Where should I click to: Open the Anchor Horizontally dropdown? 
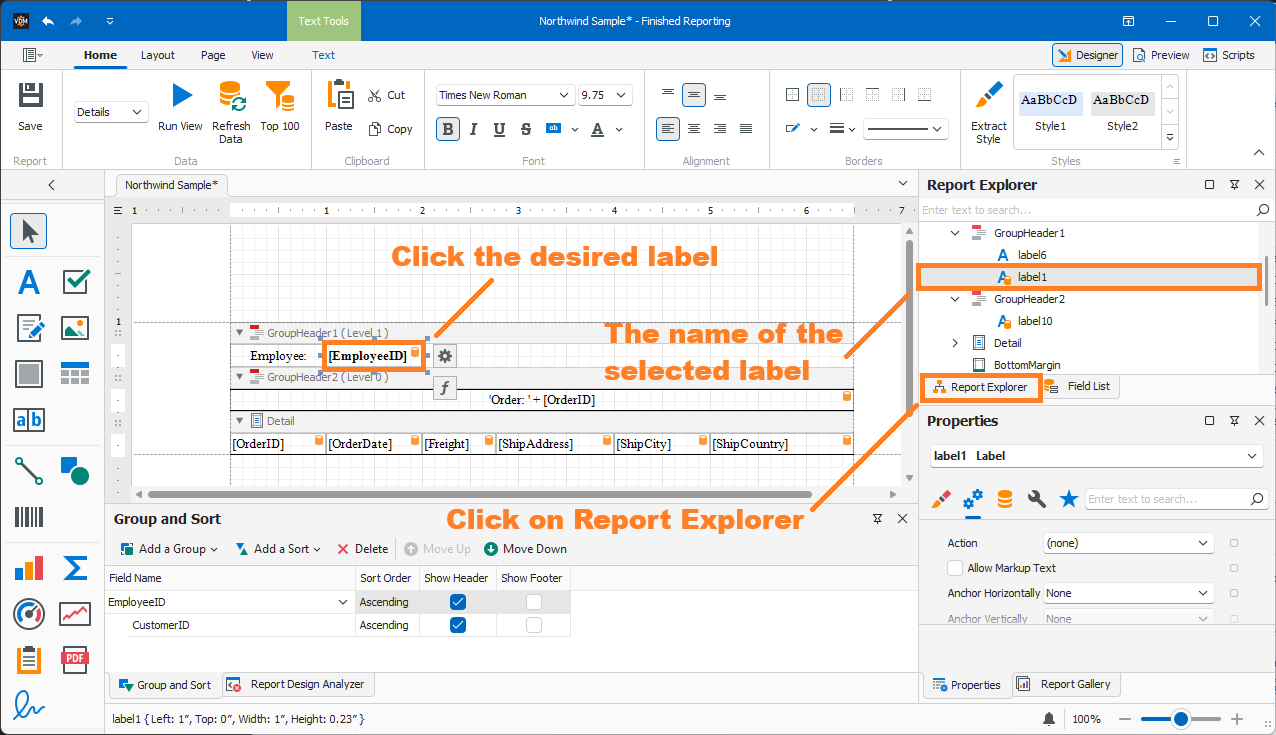pos(1128,593)
